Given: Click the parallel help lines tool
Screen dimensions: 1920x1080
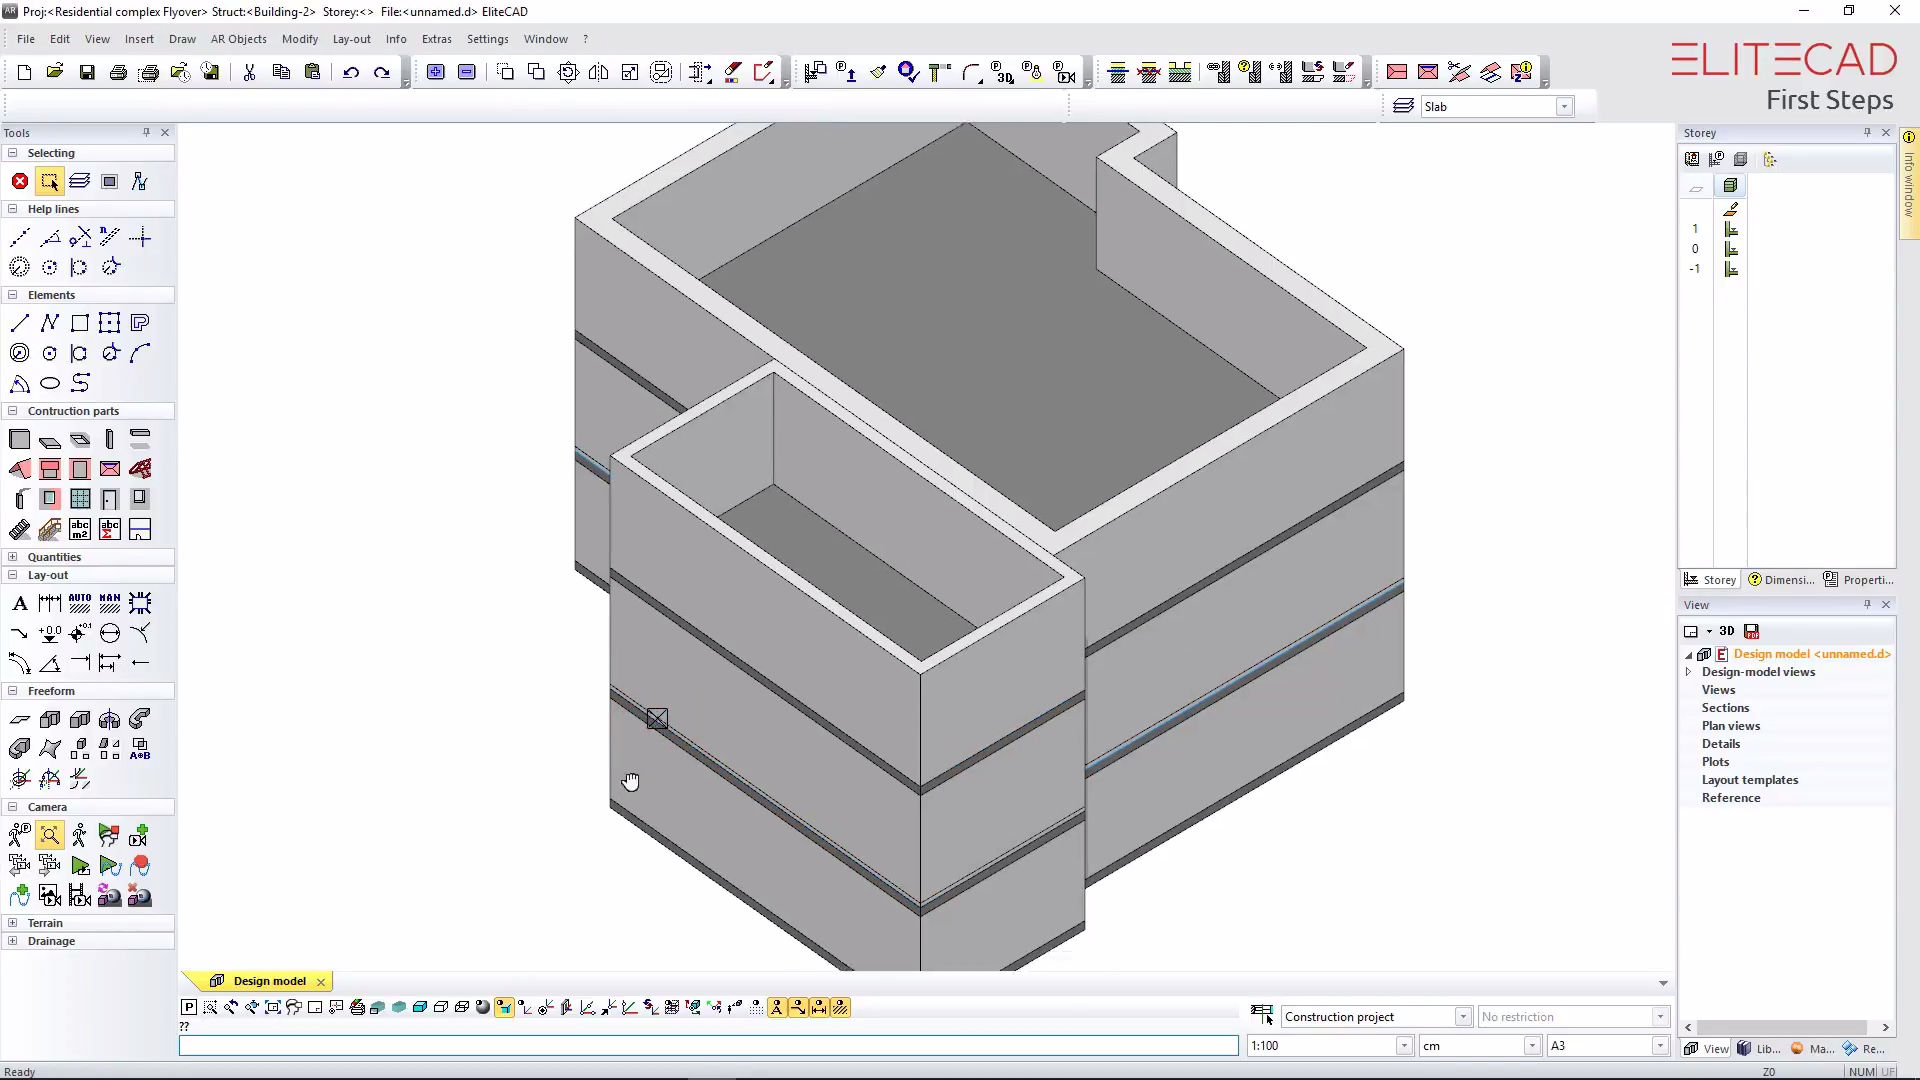Looking at the screenshot, I should (x=110, y=237).
